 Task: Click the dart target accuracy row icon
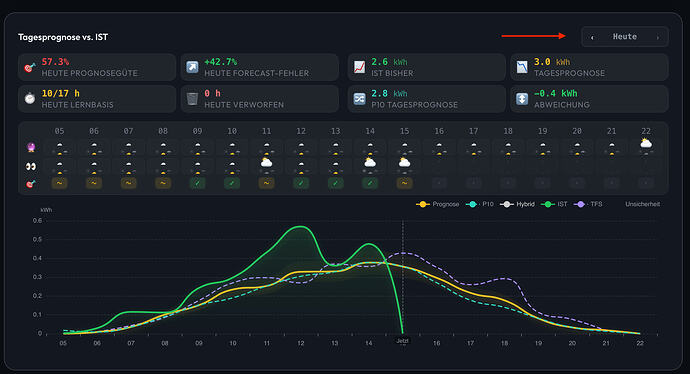[31, 183]
